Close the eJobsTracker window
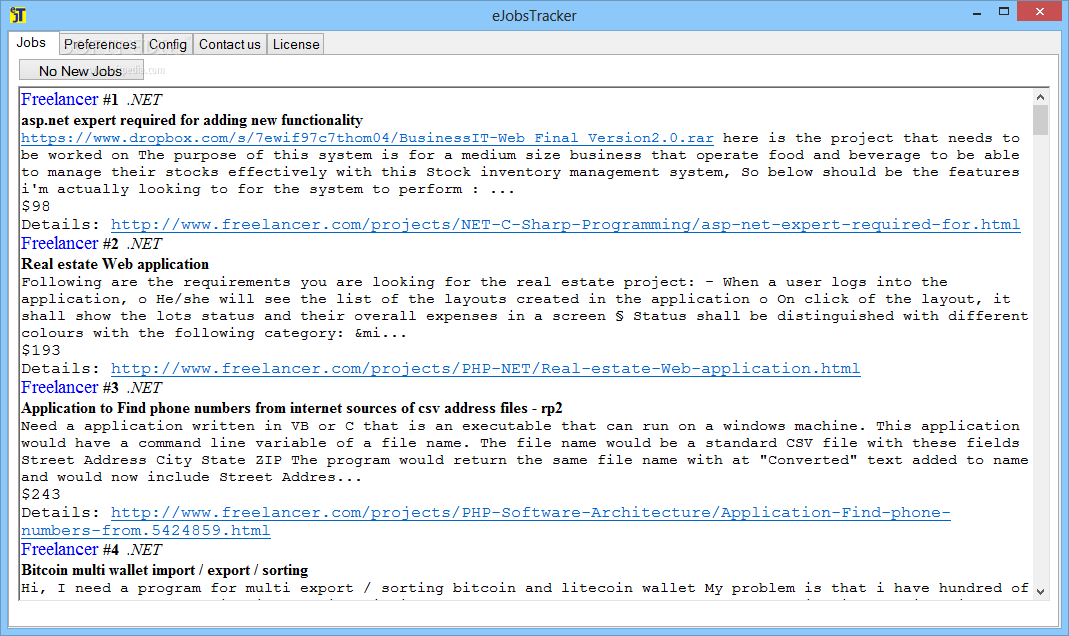Viewport: 1069px width, 636px height. pyautogui.click(x=1040, y=12)
